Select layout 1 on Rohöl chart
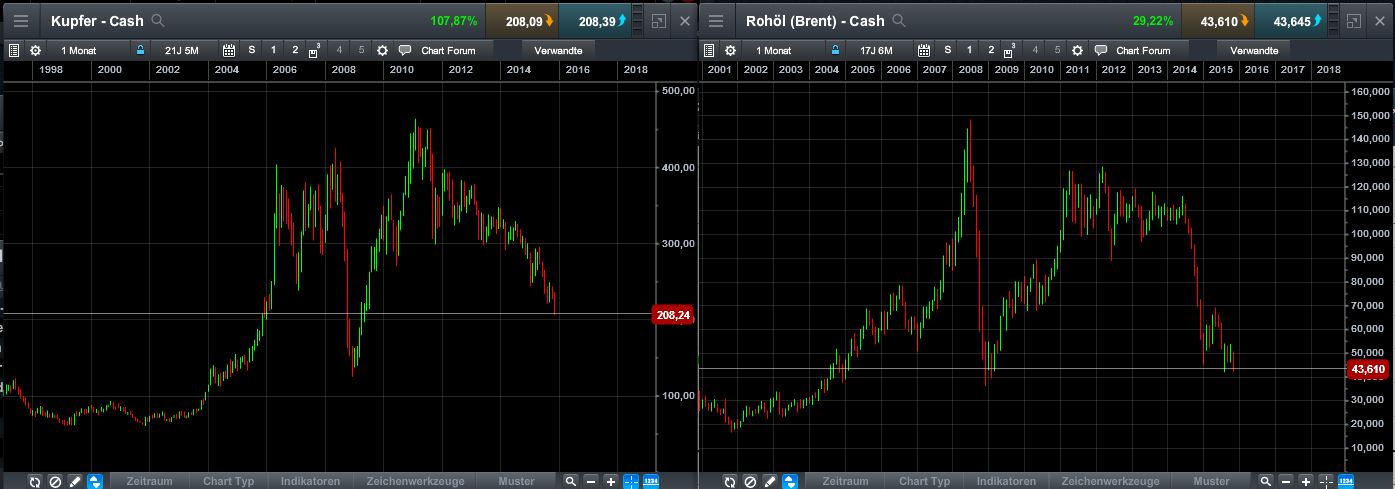 969,50
